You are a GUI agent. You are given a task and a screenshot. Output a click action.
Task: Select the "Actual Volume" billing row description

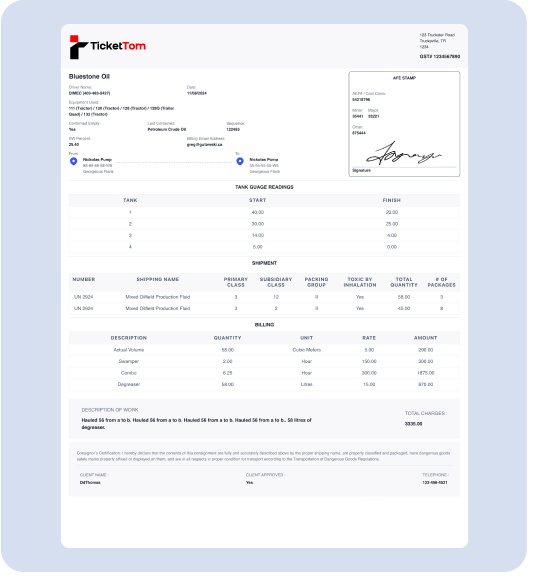(129, 350)
